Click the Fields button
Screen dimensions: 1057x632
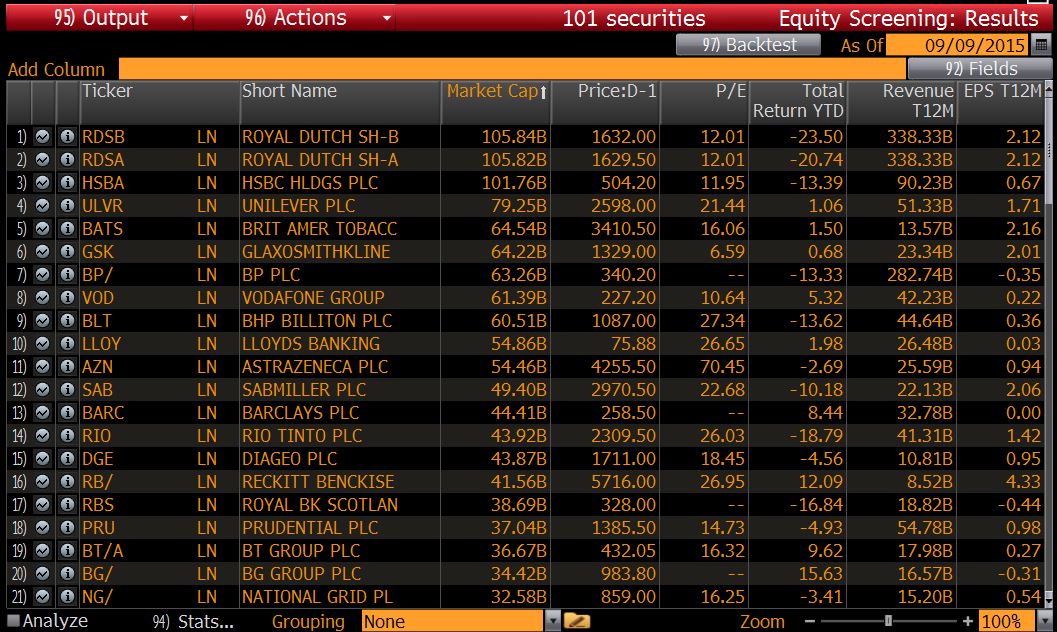tap(980, 69)
